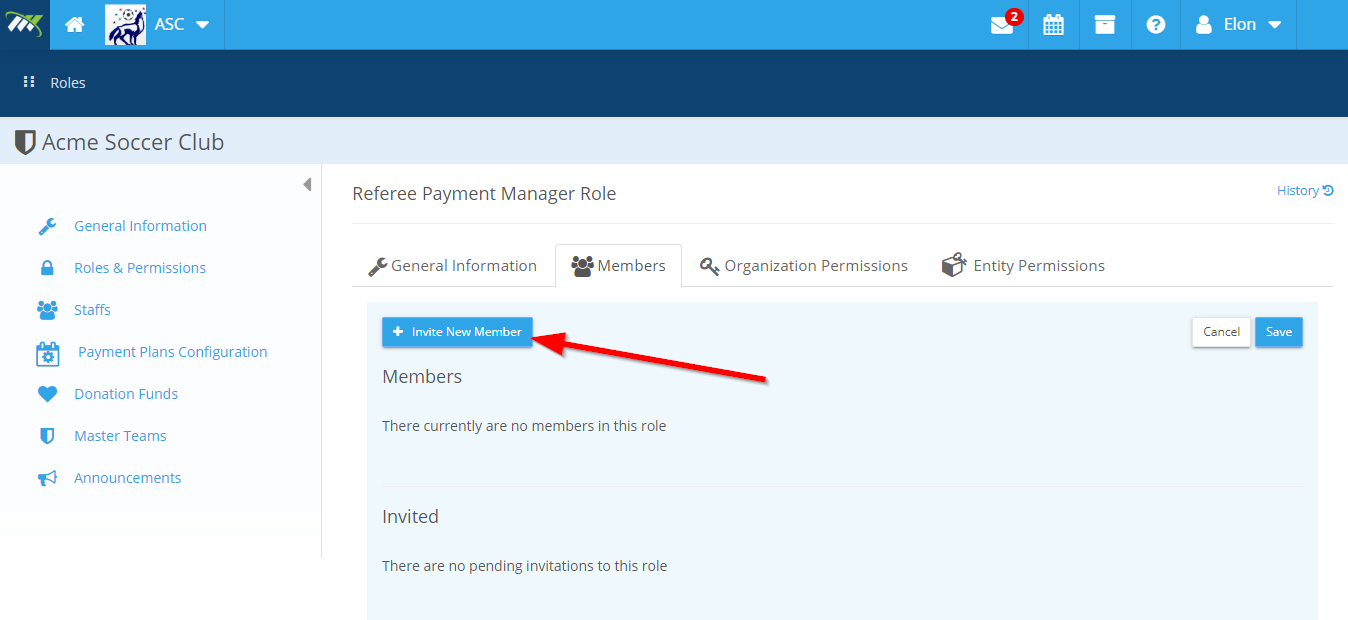Click Invite New Member button
Image resolution: width=1348 pixels, height=620 pixels.
tap(457, 332)
